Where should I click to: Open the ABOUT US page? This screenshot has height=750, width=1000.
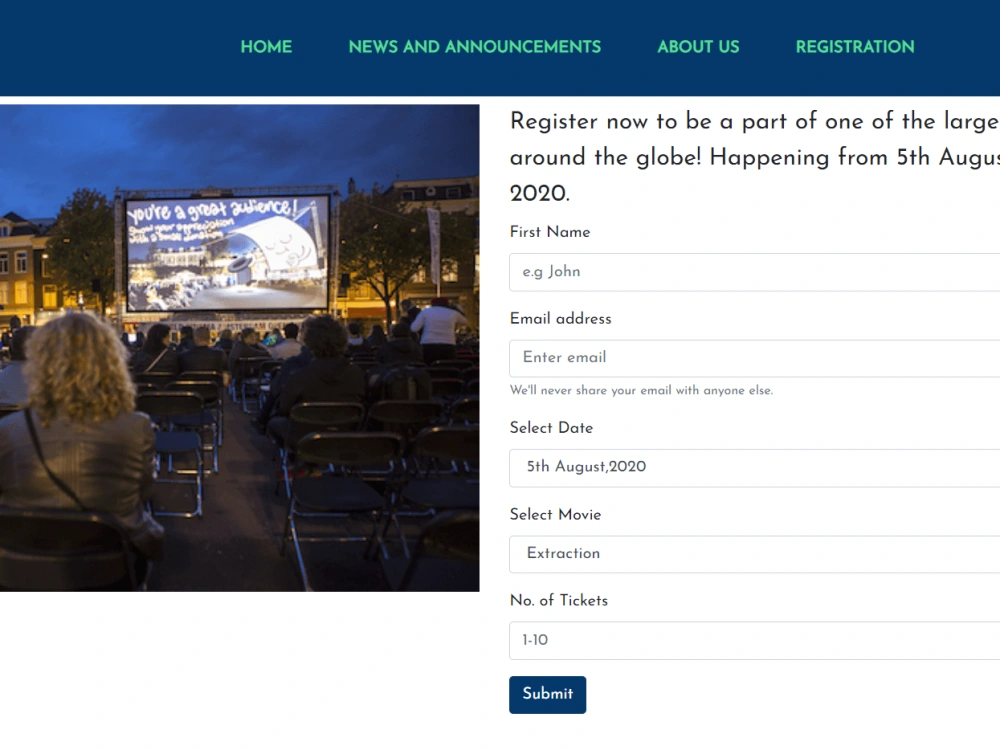(x=698, y=47)
